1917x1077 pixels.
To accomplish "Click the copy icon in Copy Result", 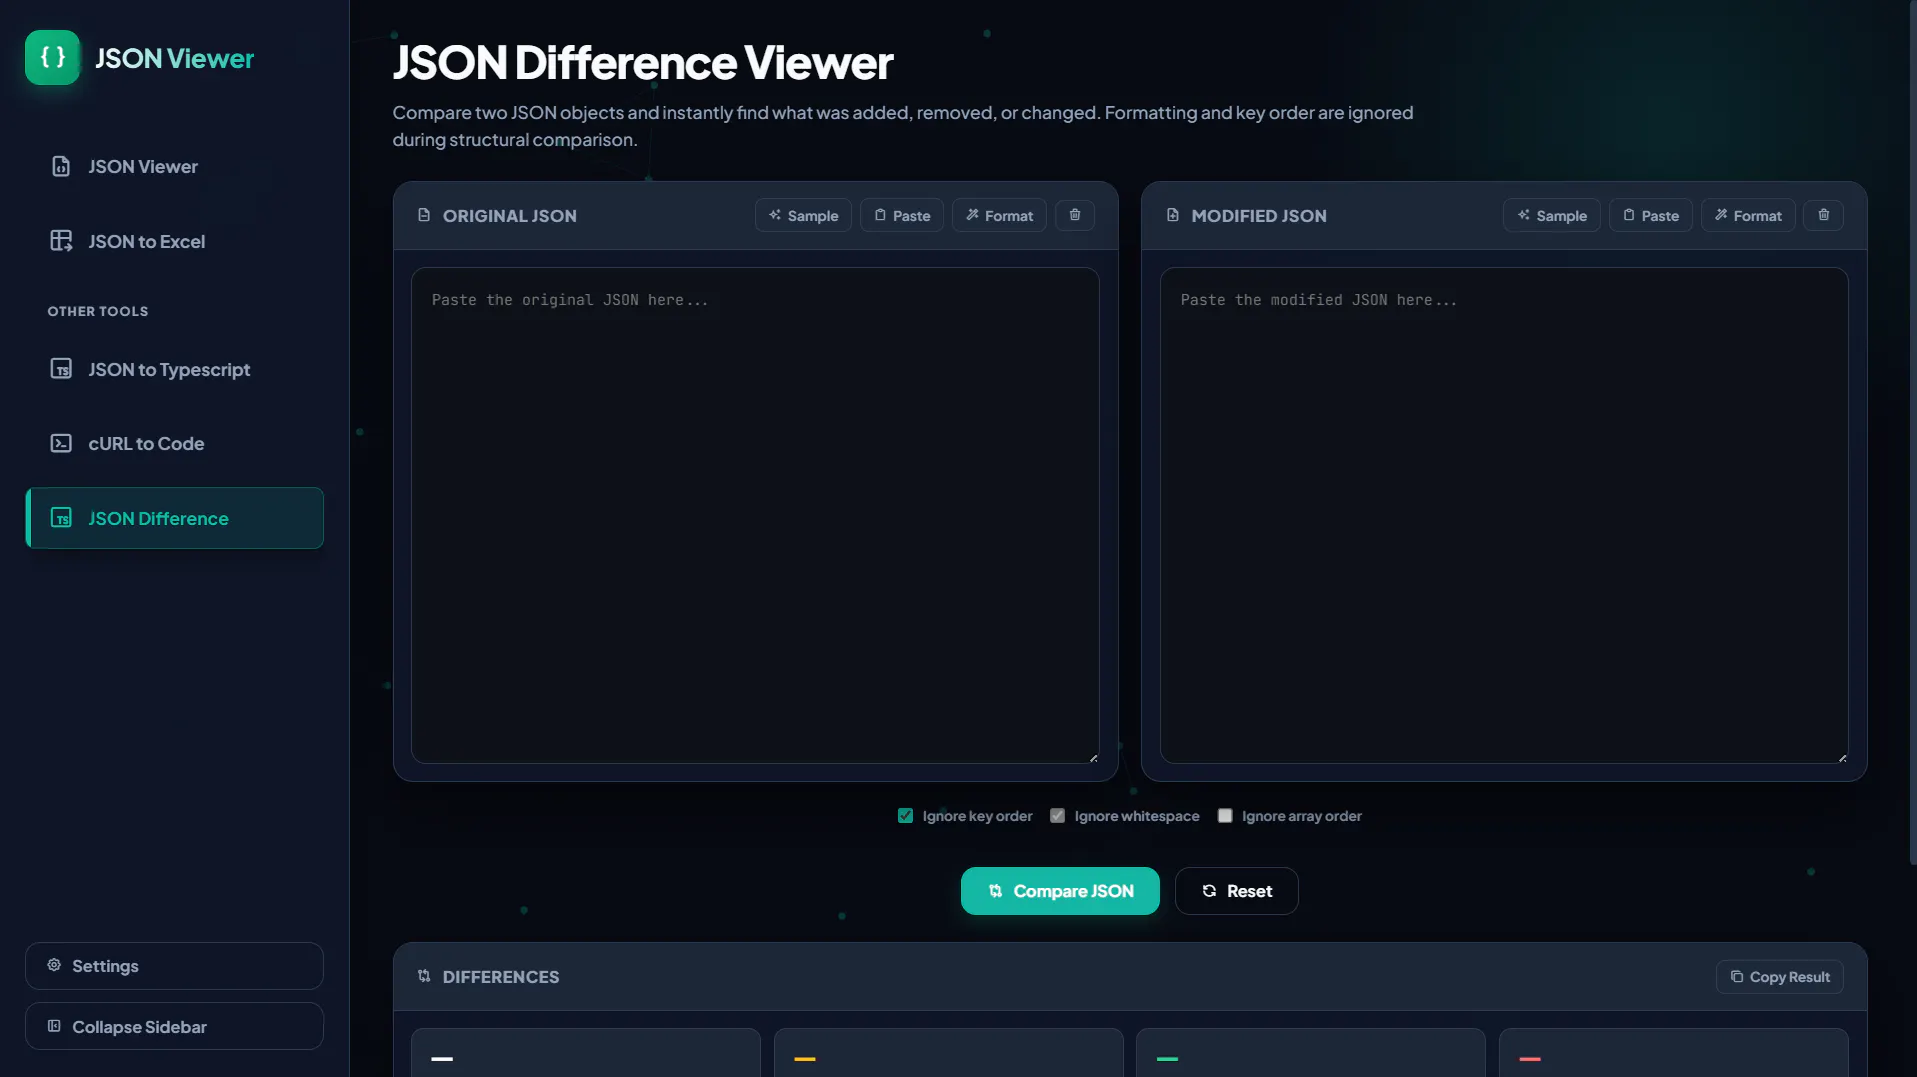I will click(1737, 977).
